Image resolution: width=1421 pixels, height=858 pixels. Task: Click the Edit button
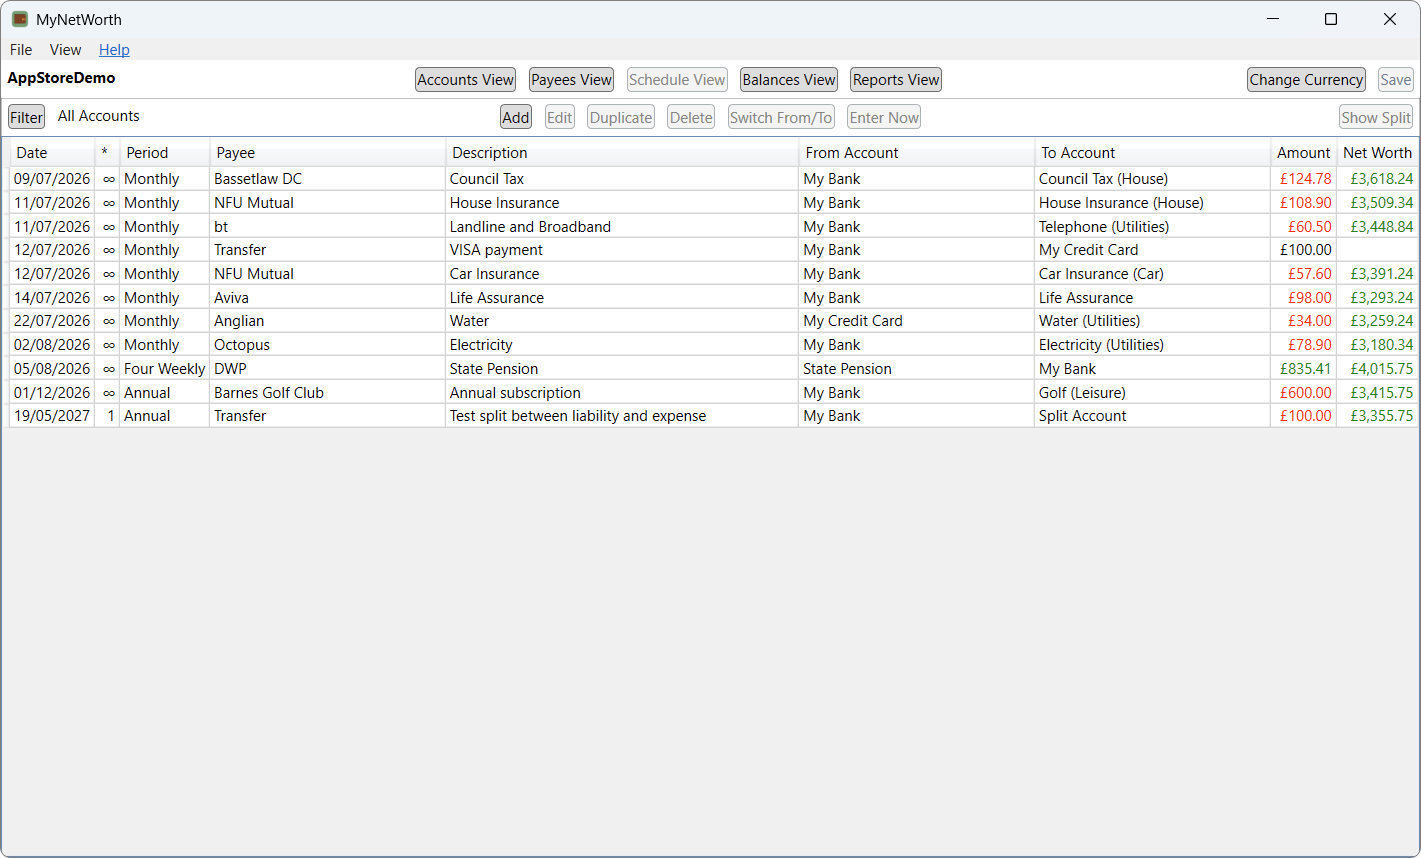pyautogui.click(x=560, y=117)
